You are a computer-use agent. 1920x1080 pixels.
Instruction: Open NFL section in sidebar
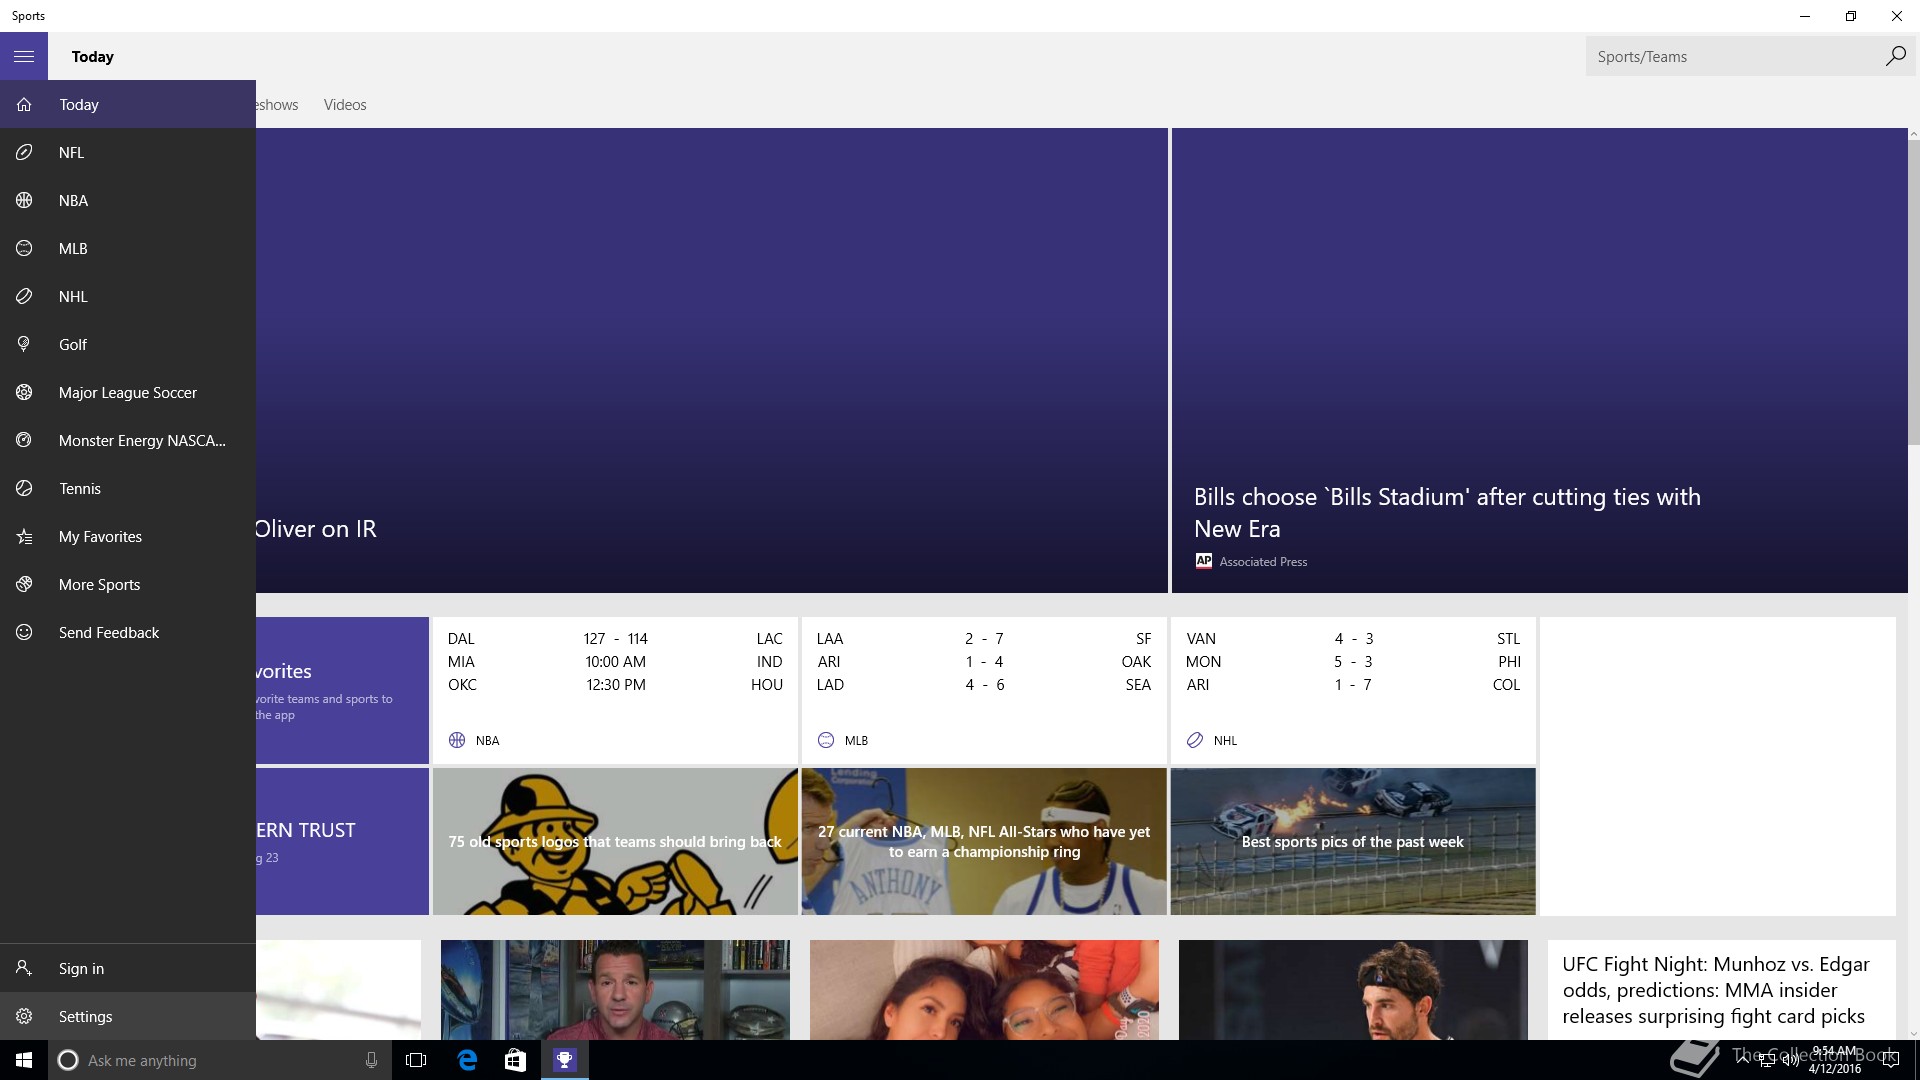pyautogui.click(x=128, y=152)
